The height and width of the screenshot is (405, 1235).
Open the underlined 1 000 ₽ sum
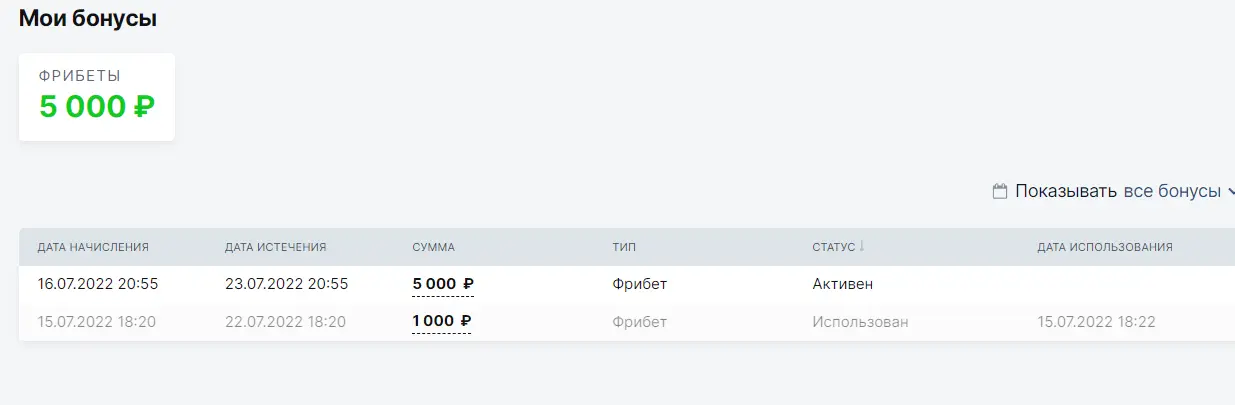442,322
